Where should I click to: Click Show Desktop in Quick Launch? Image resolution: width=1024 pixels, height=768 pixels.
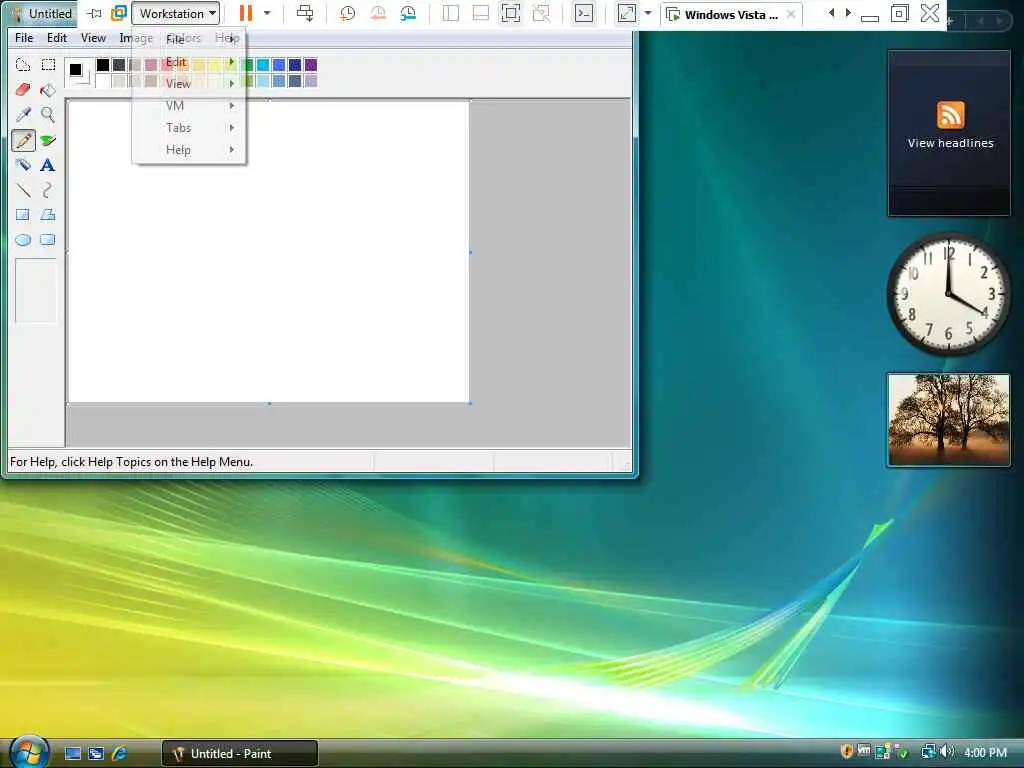(x=72, y=754)
